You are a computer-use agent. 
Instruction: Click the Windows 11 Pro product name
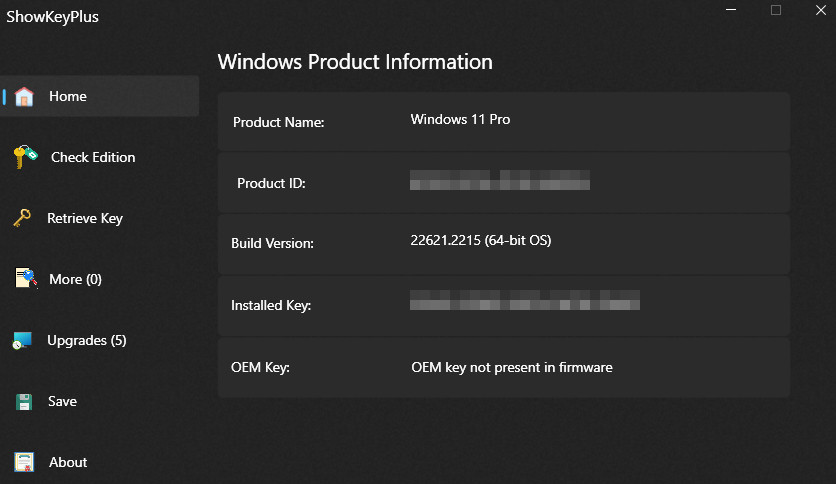460,119
